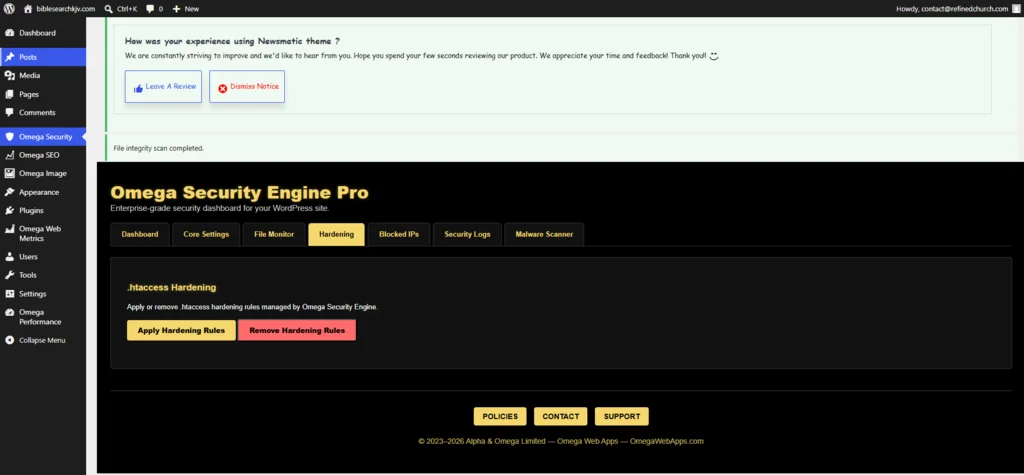The height and width of the screenshot is (475, 1024).
Task: Click the Leave A Review label
Action: tap(171, 86)
